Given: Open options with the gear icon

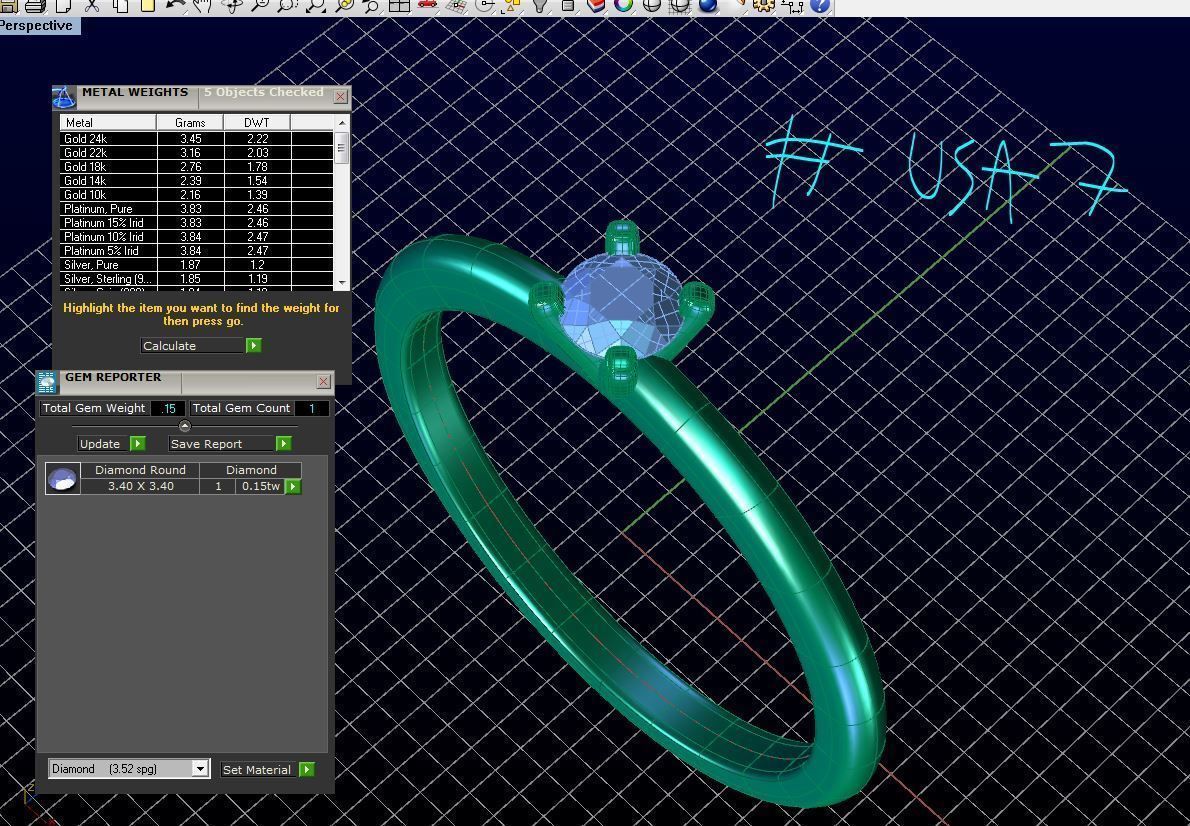Looking at the screenshot, I should [764, 5].
